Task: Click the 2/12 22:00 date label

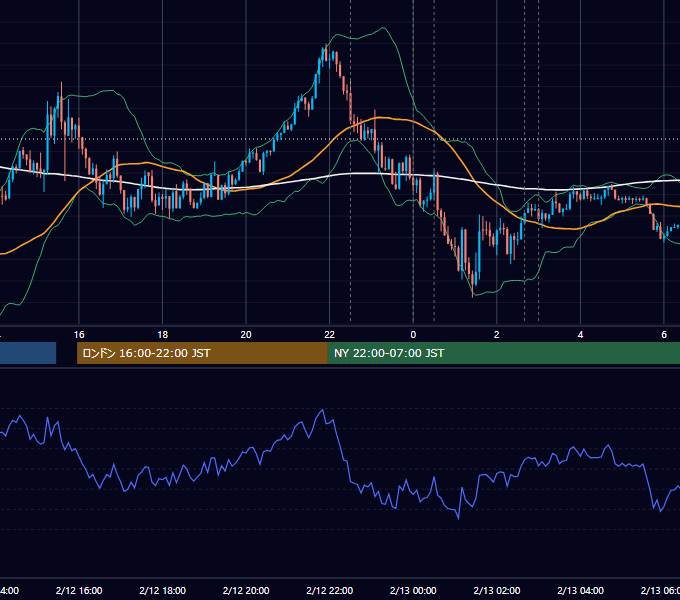Action: coord(330,590)
